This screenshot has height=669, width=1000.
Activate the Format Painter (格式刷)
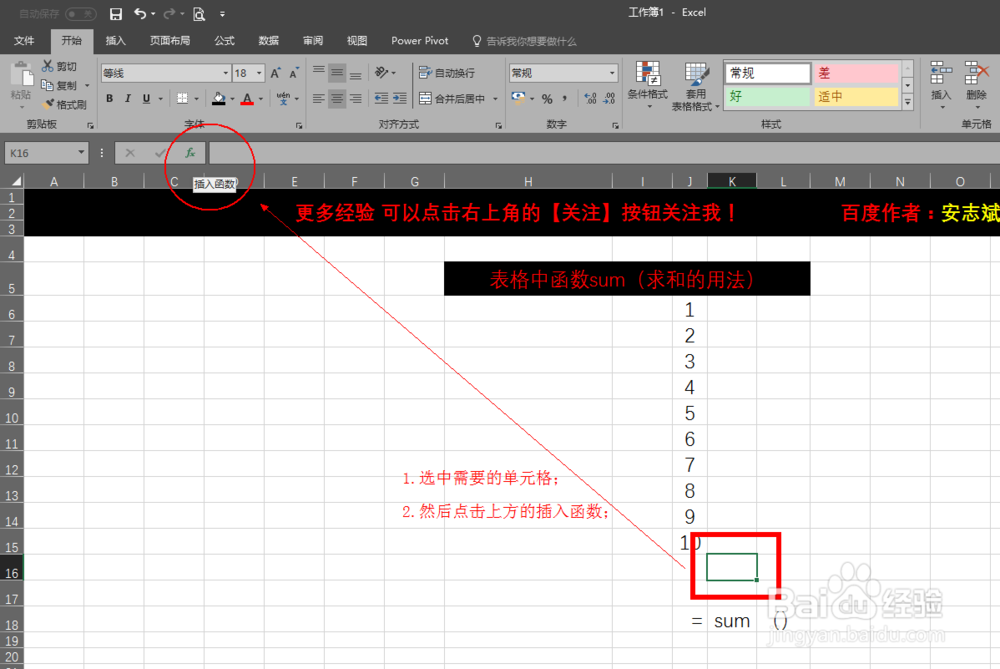pos(65,104)
